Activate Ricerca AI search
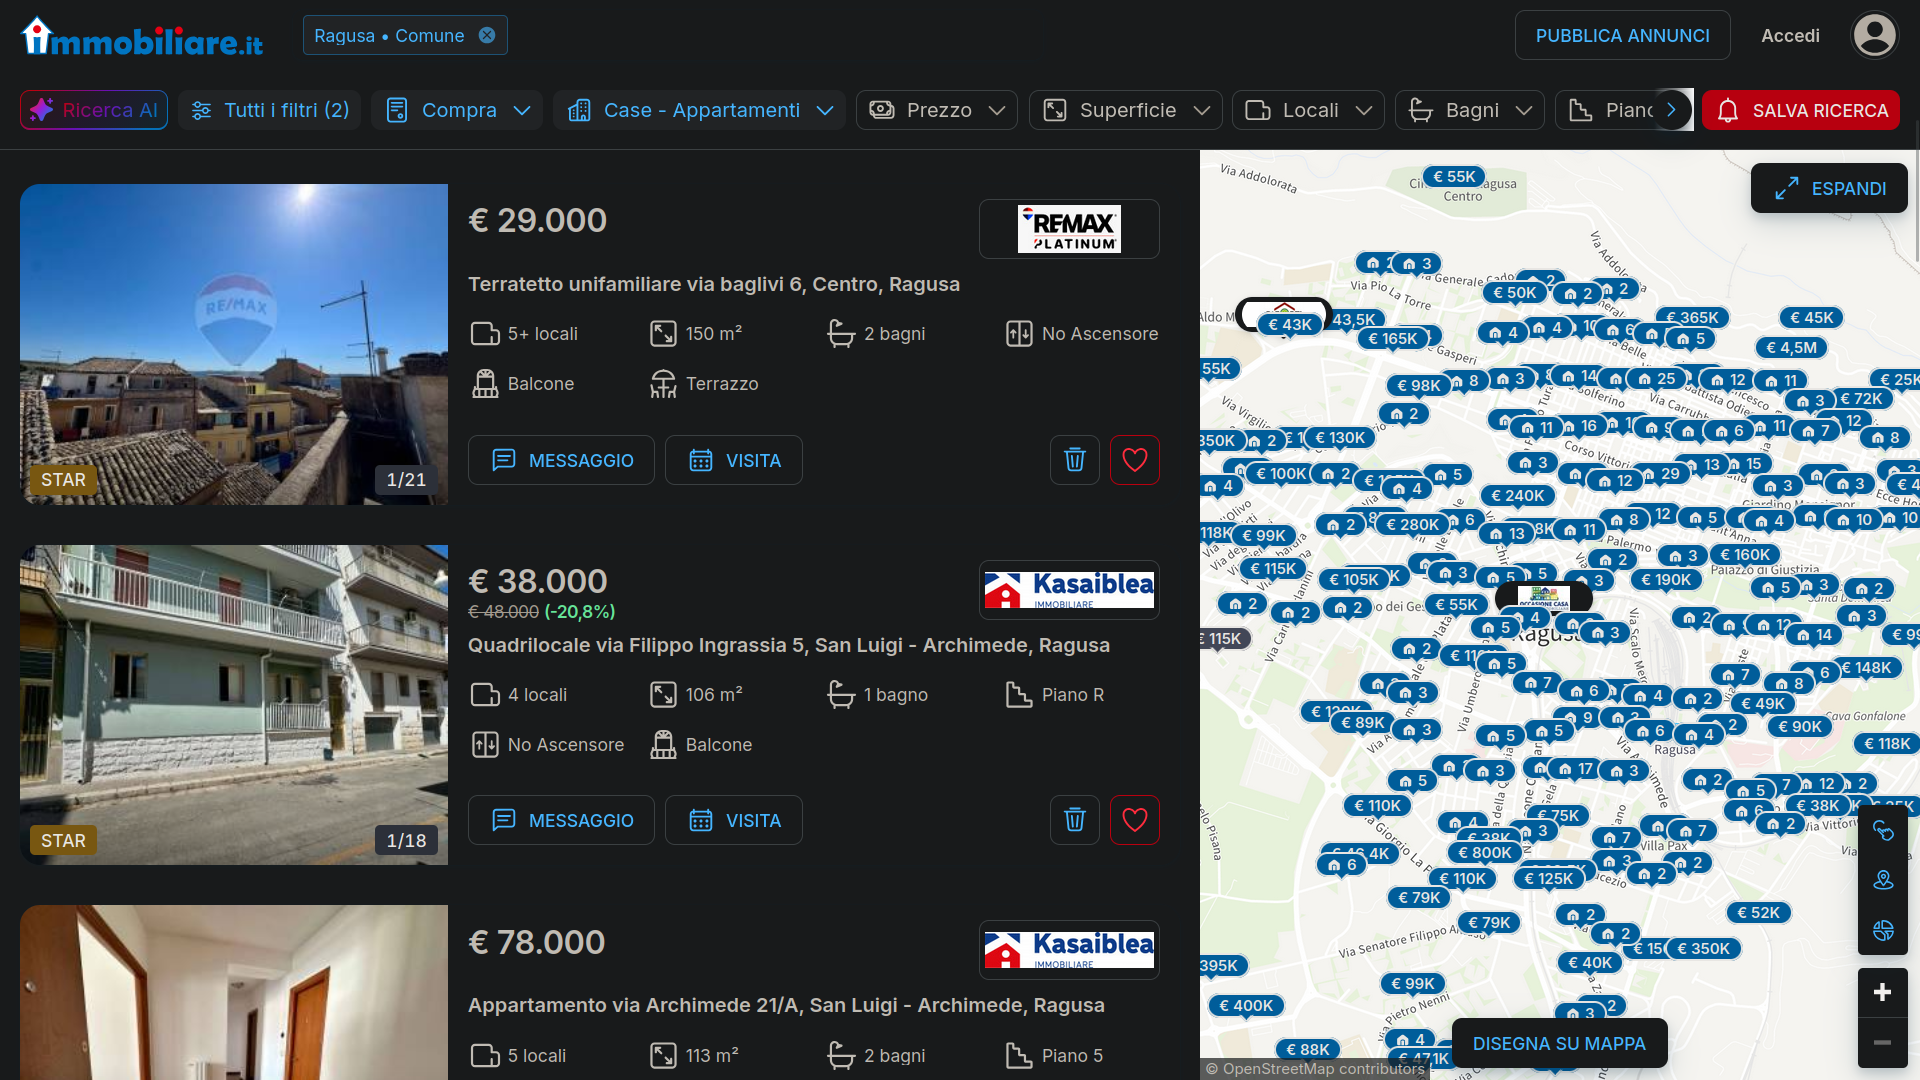 (94, 110)
